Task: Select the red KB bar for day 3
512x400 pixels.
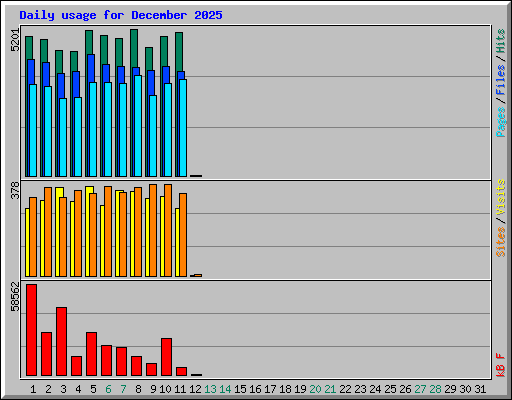Action: coord(61,341)
